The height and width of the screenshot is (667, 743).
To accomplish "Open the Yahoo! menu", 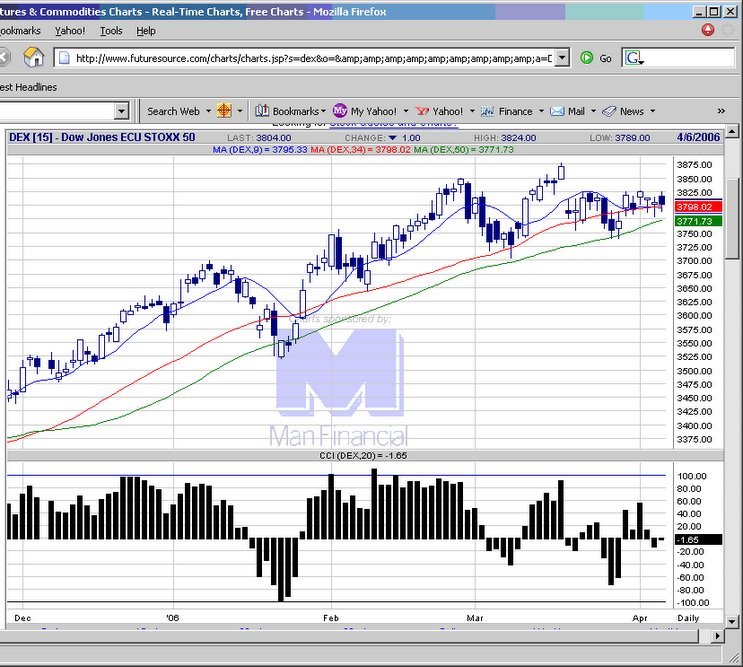I will 70,31.
